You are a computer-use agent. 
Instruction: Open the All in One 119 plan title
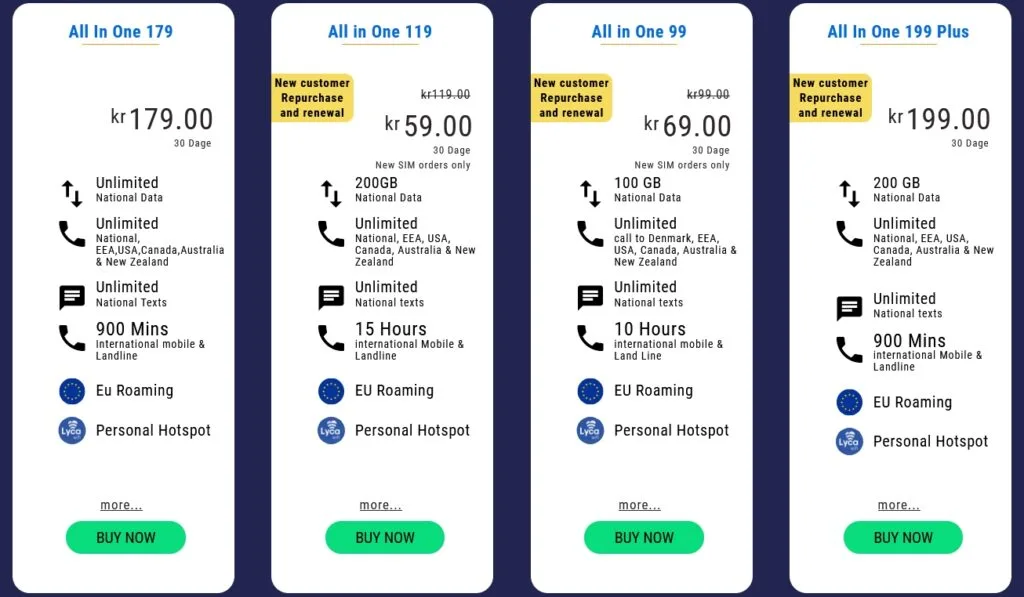pyautogui.click(x=380, y=32)
